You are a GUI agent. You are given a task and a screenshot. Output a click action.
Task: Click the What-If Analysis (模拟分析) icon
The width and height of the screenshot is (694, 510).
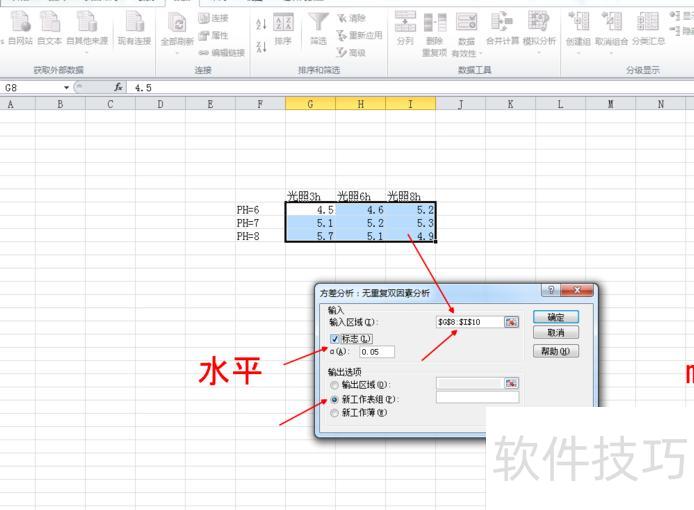[x=539, y=22]
